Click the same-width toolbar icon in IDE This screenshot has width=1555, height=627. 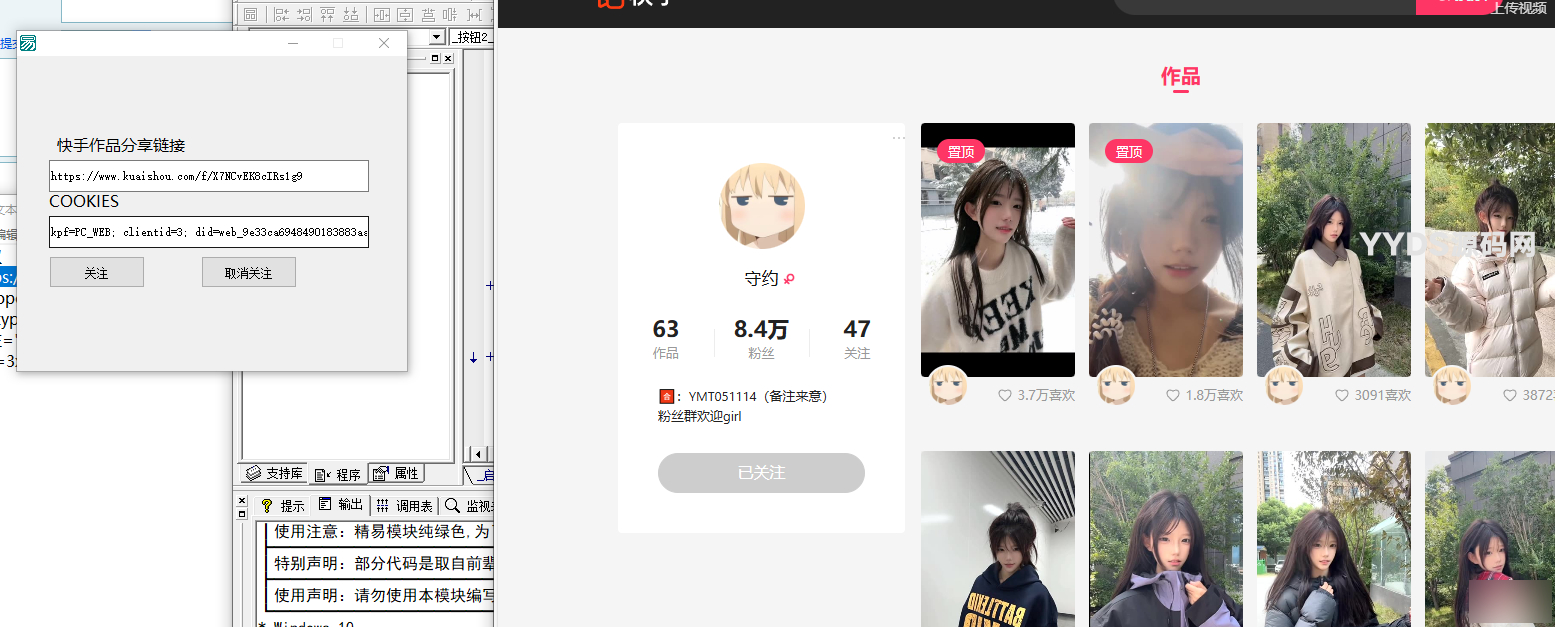coord(428,14)
